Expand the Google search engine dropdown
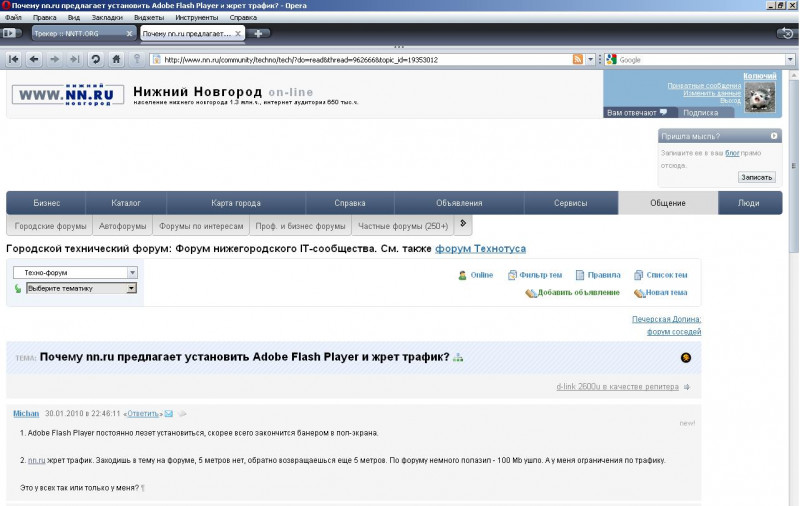This screenshot has height=506, width=800. [790, 60]
